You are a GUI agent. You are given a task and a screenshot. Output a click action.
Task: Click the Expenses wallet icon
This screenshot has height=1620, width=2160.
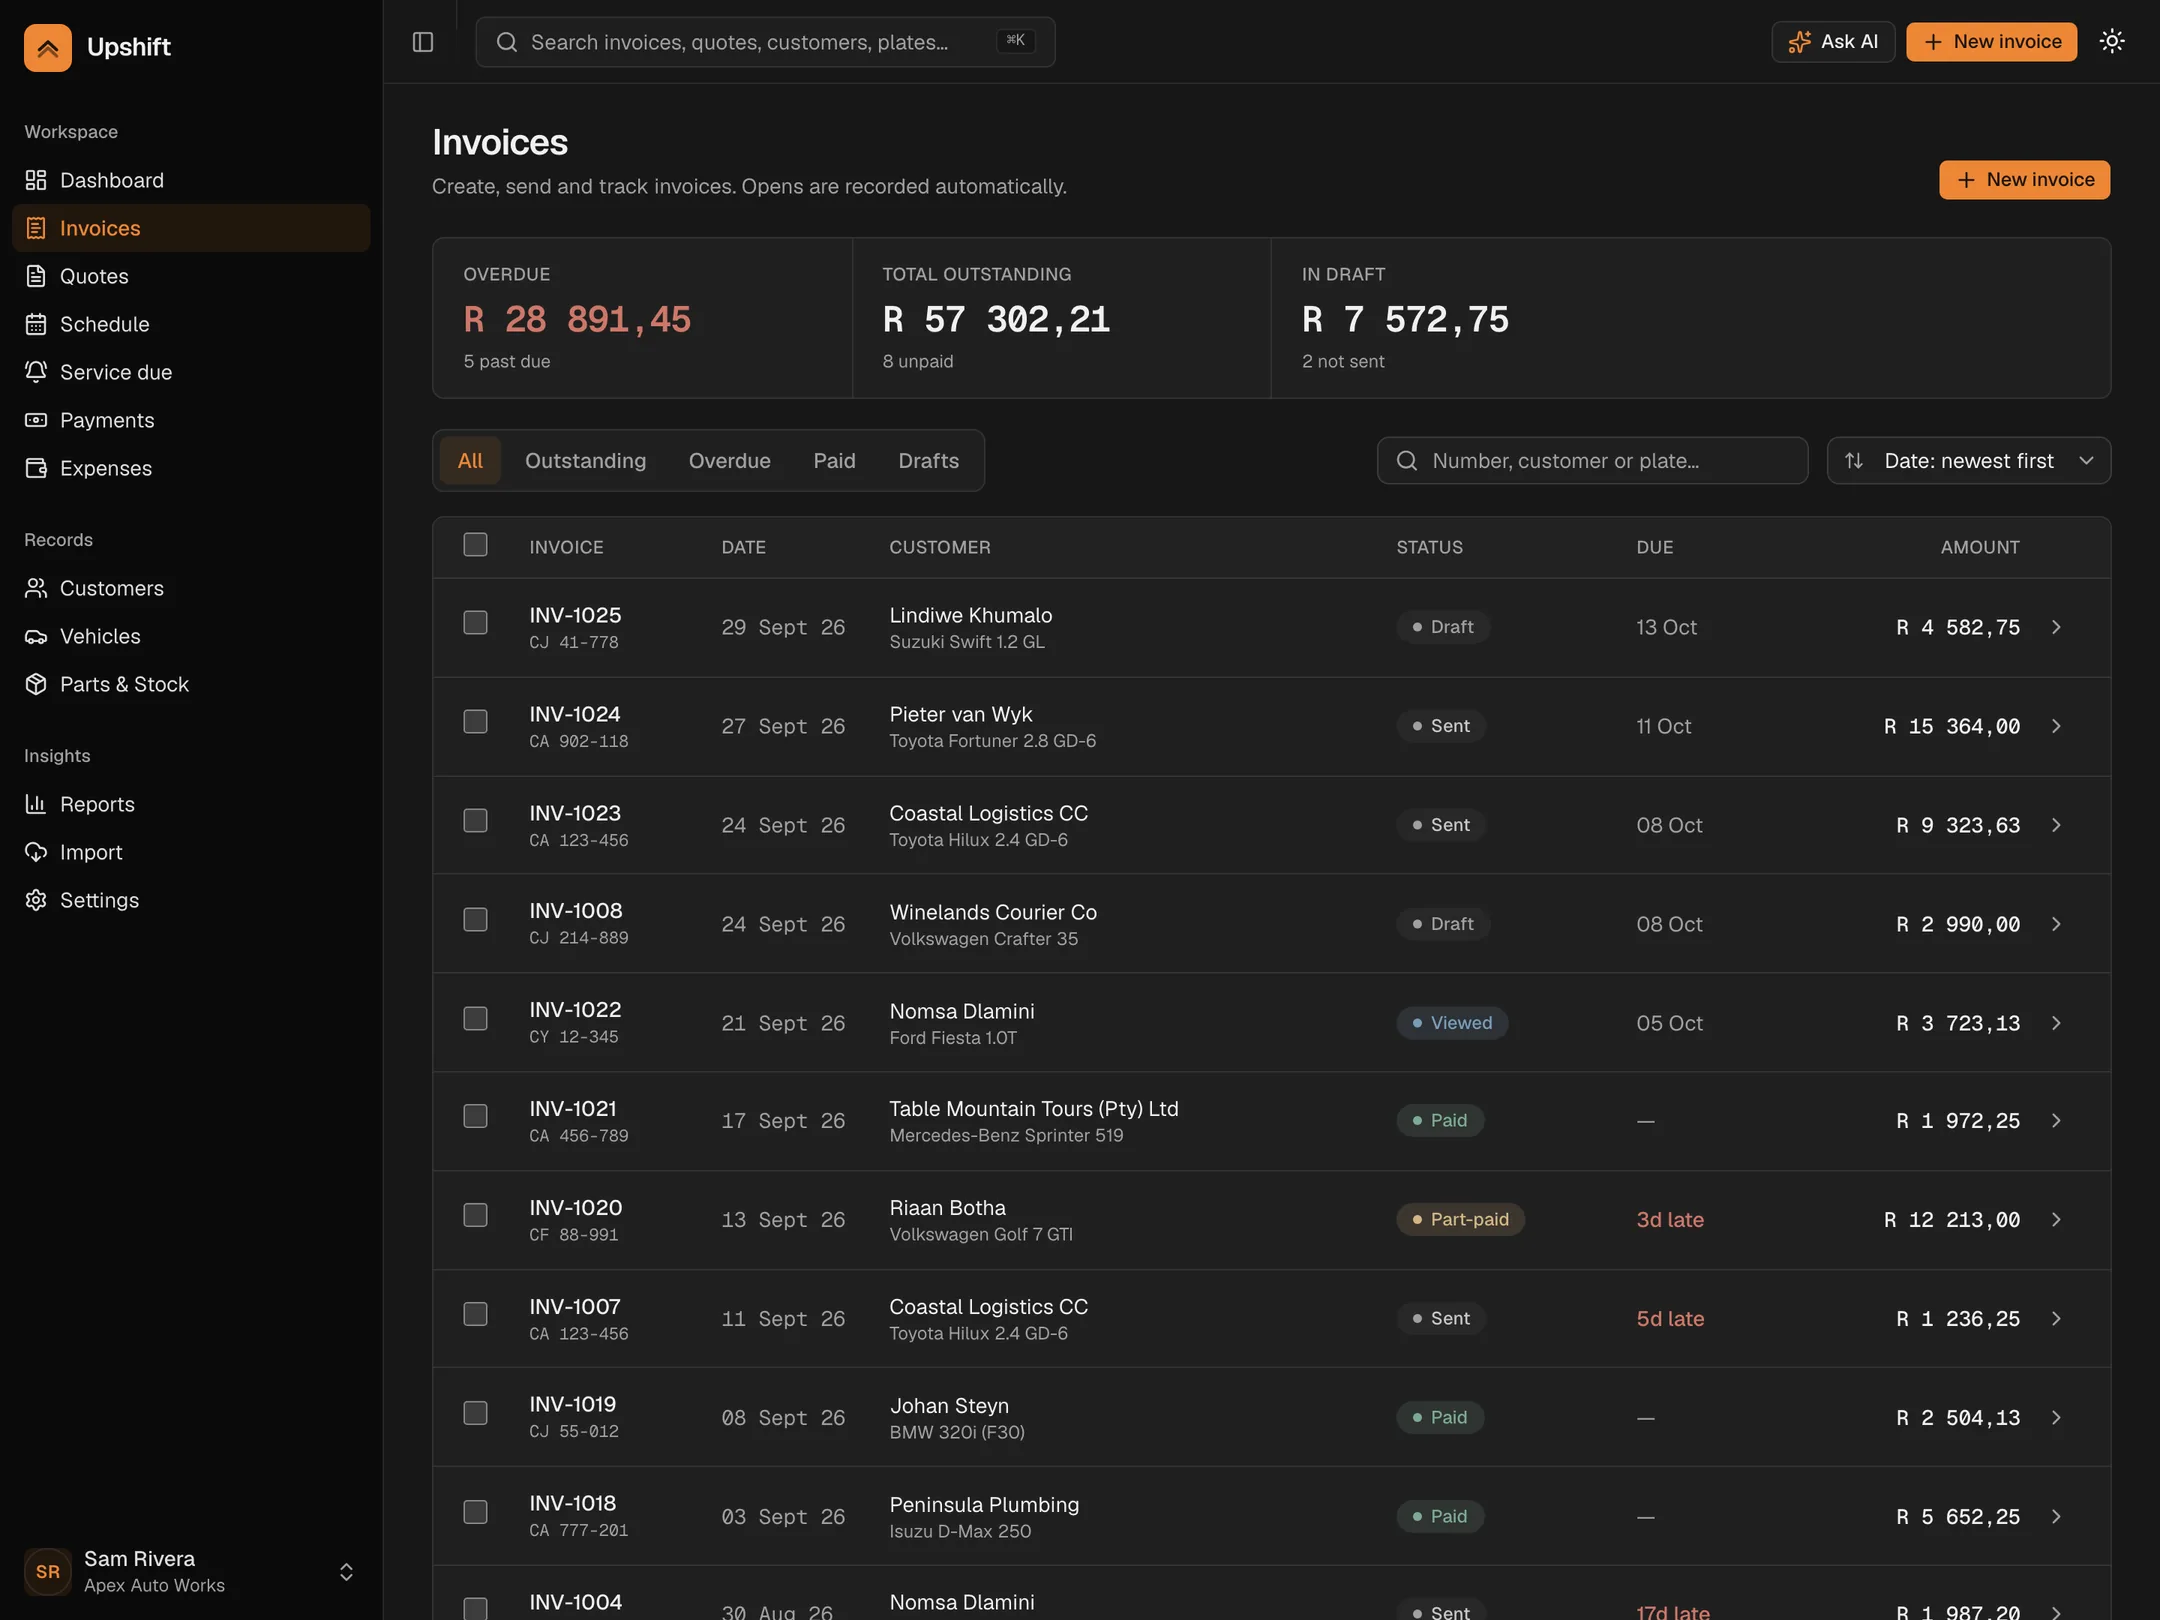pos(36,468)
